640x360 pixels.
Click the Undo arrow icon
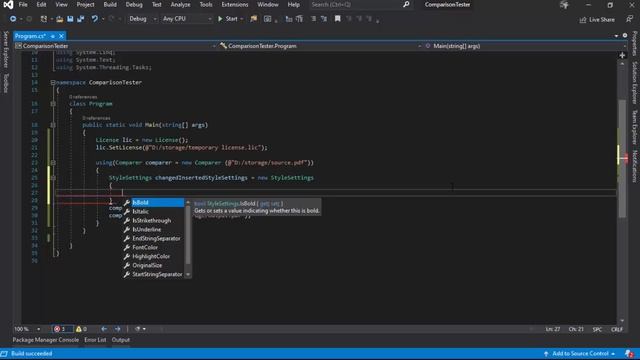95,19
